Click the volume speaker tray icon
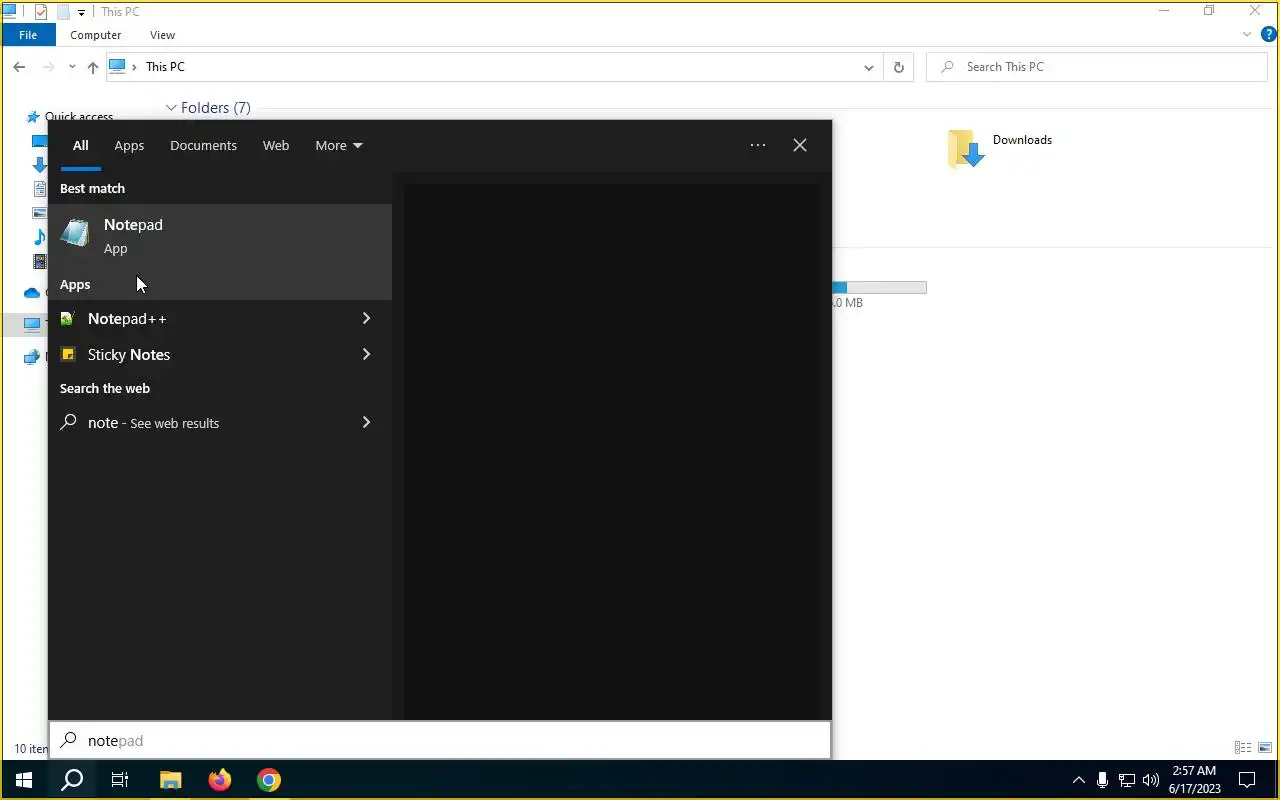The height and width of the screenshot is (800, 1280). click(1151, 780)
